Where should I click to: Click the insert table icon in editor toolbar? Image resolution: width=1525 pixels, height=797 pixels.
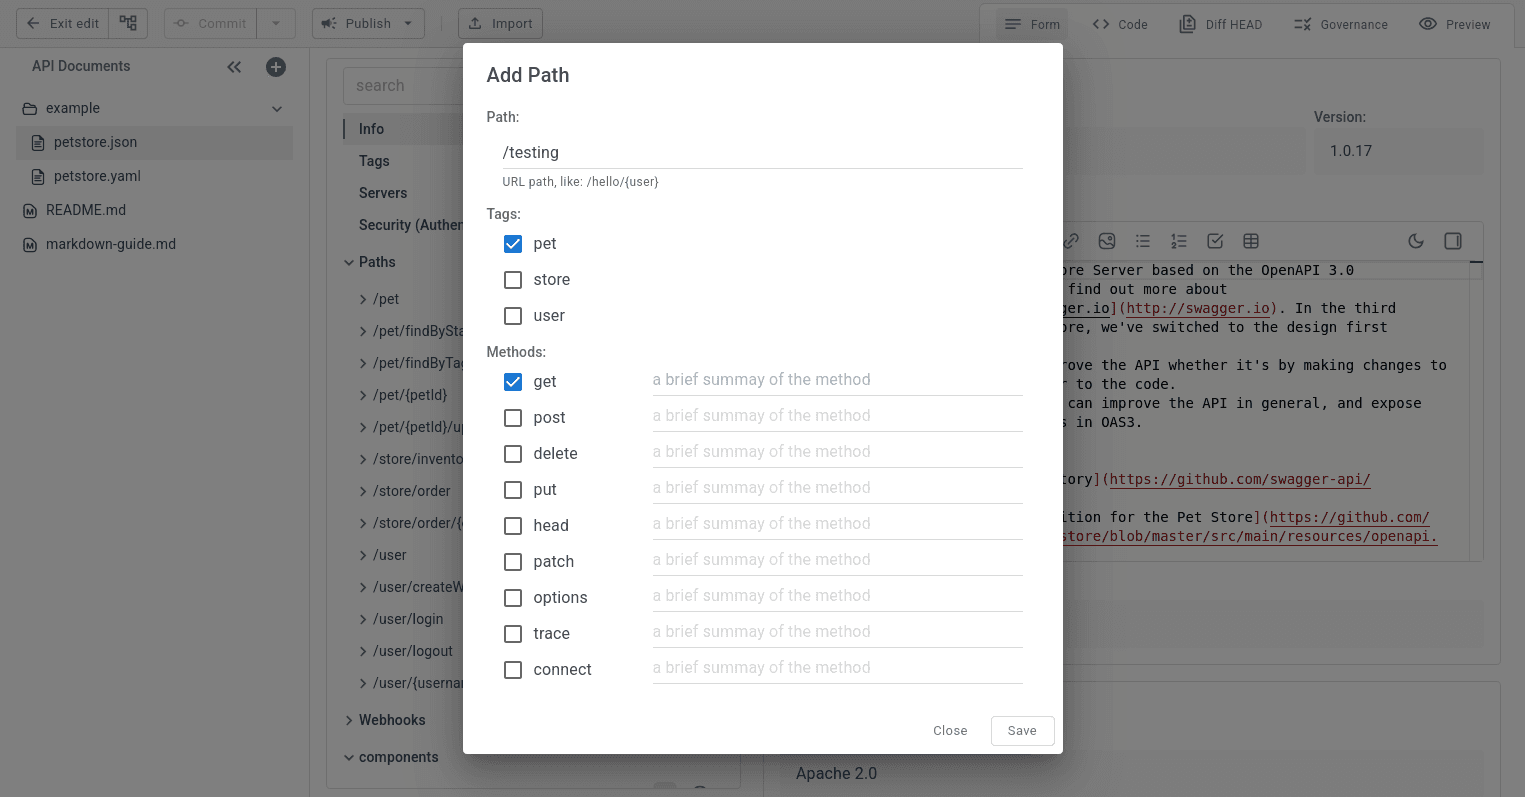pos(1251,241)
